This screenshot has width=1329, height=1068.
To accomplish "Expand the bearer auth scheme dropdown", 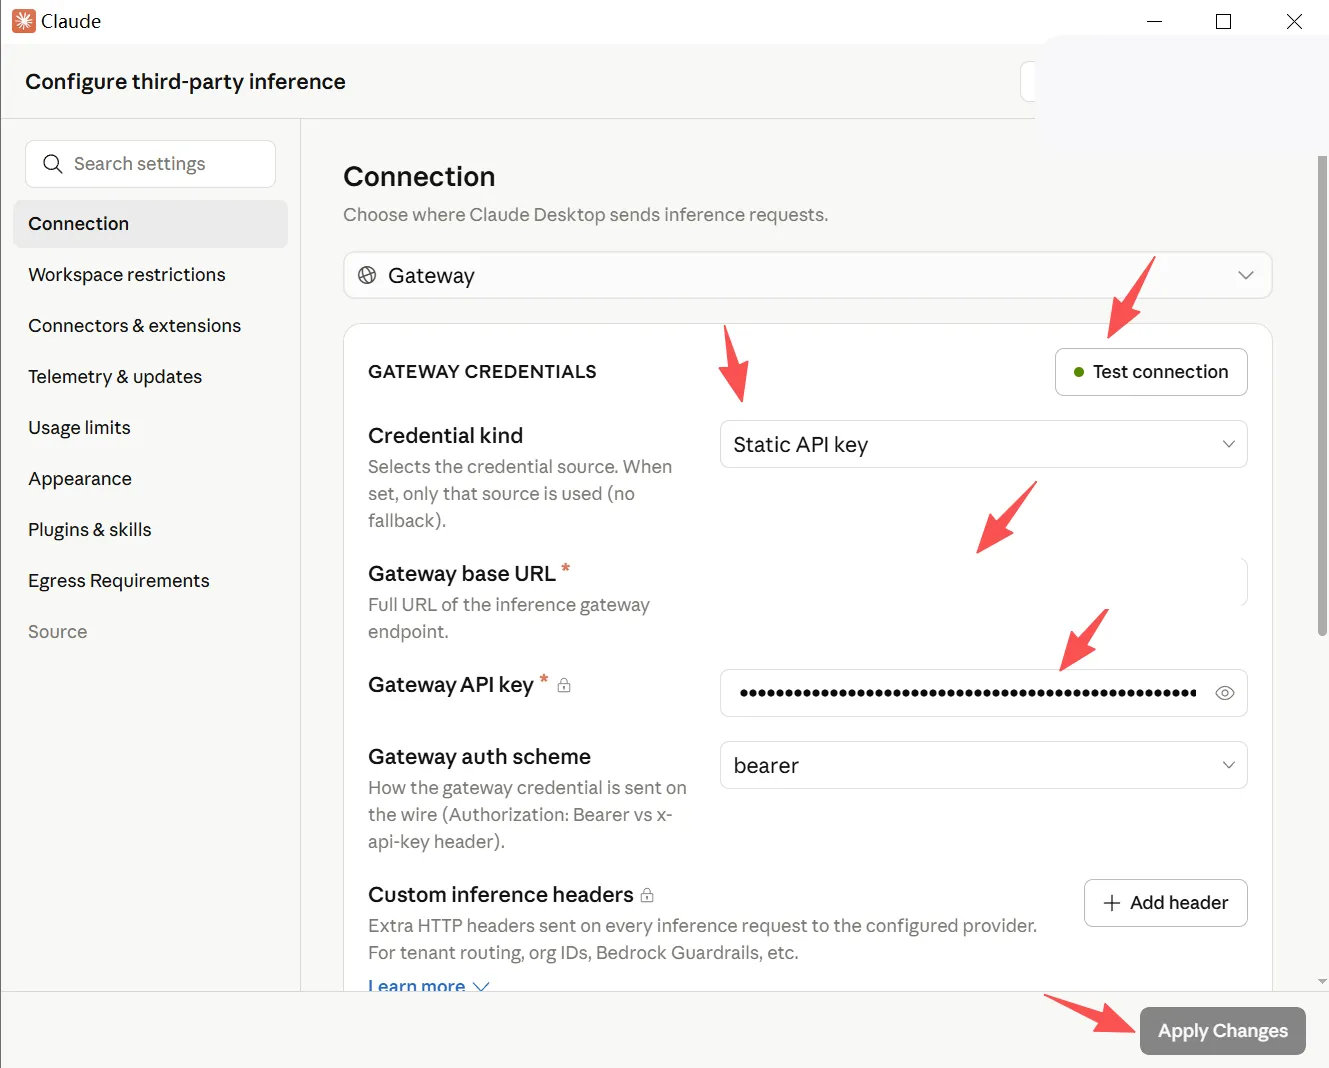I will [984, 765].
